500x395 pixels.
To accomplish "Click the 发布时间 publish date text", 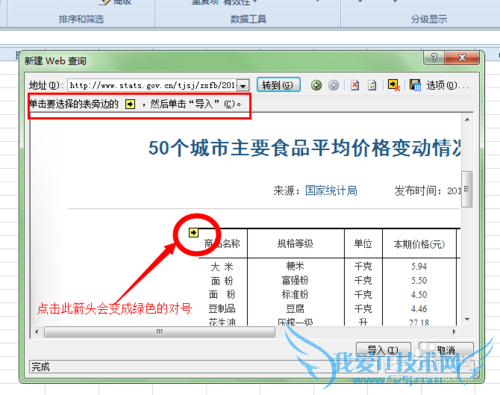I will point(428,191).
